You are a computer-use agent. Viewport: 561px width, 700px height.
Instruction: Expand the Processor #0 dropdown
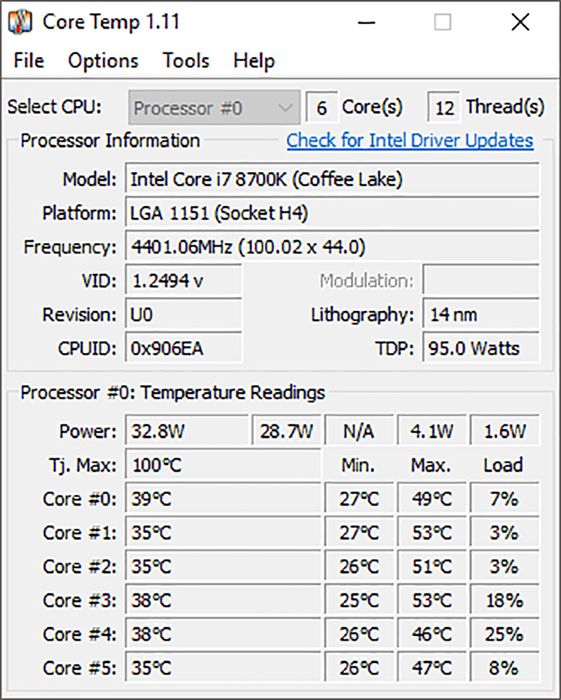214,108
